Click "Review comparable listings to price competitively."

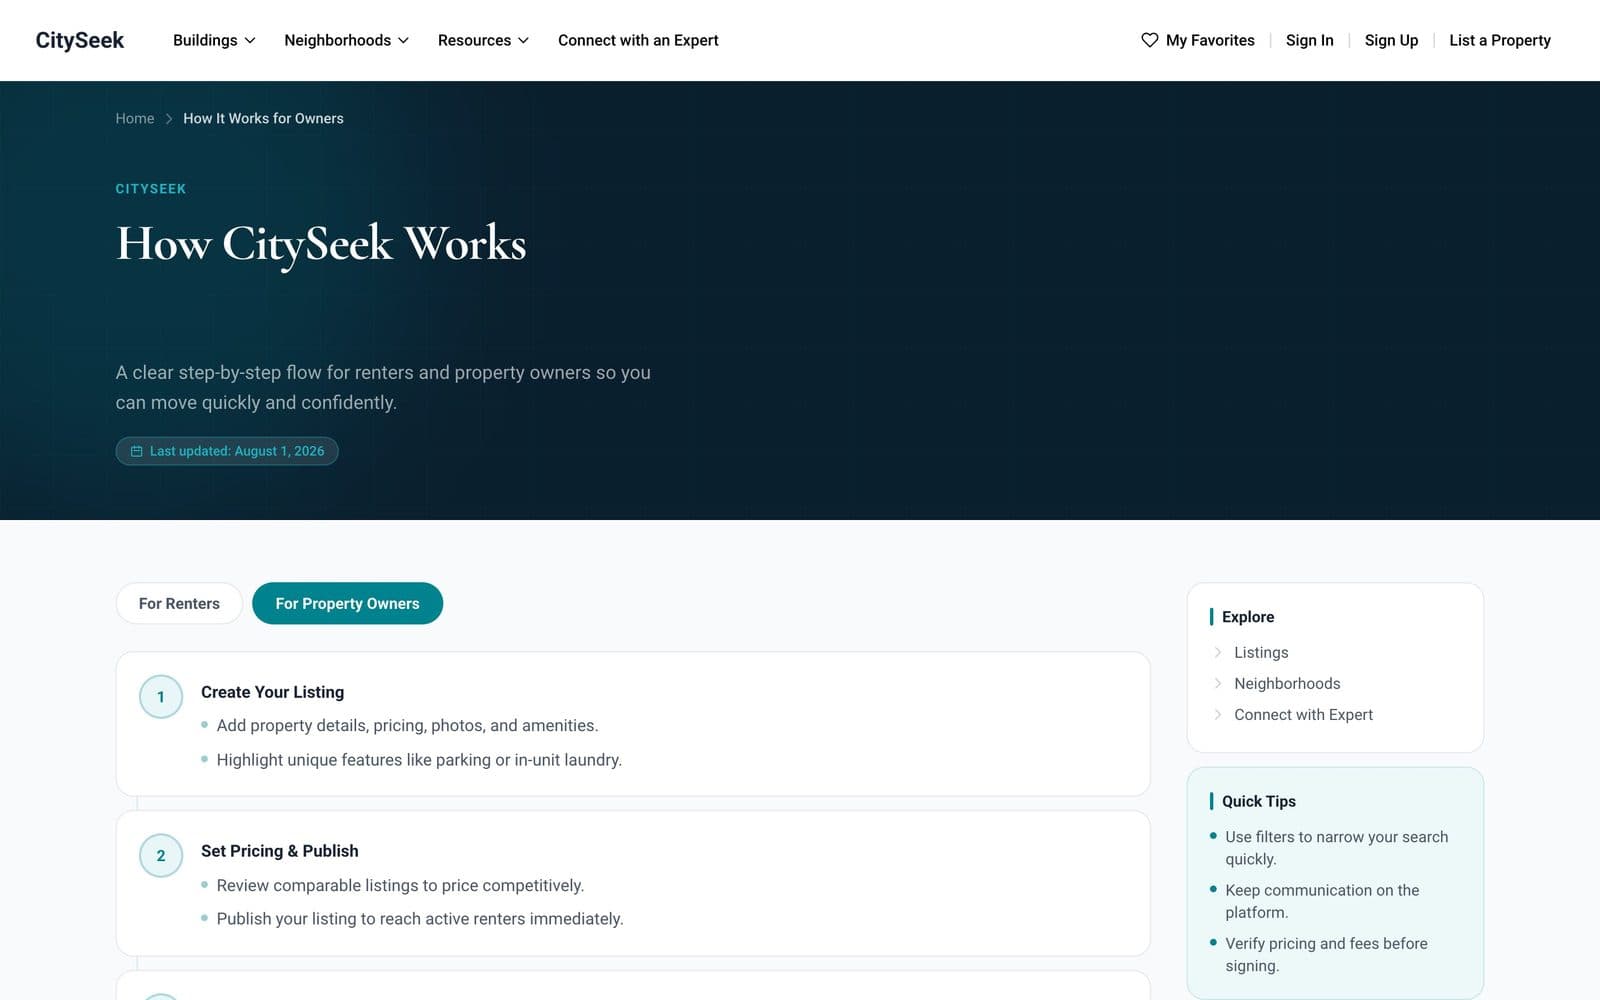(x=400, y=885)
